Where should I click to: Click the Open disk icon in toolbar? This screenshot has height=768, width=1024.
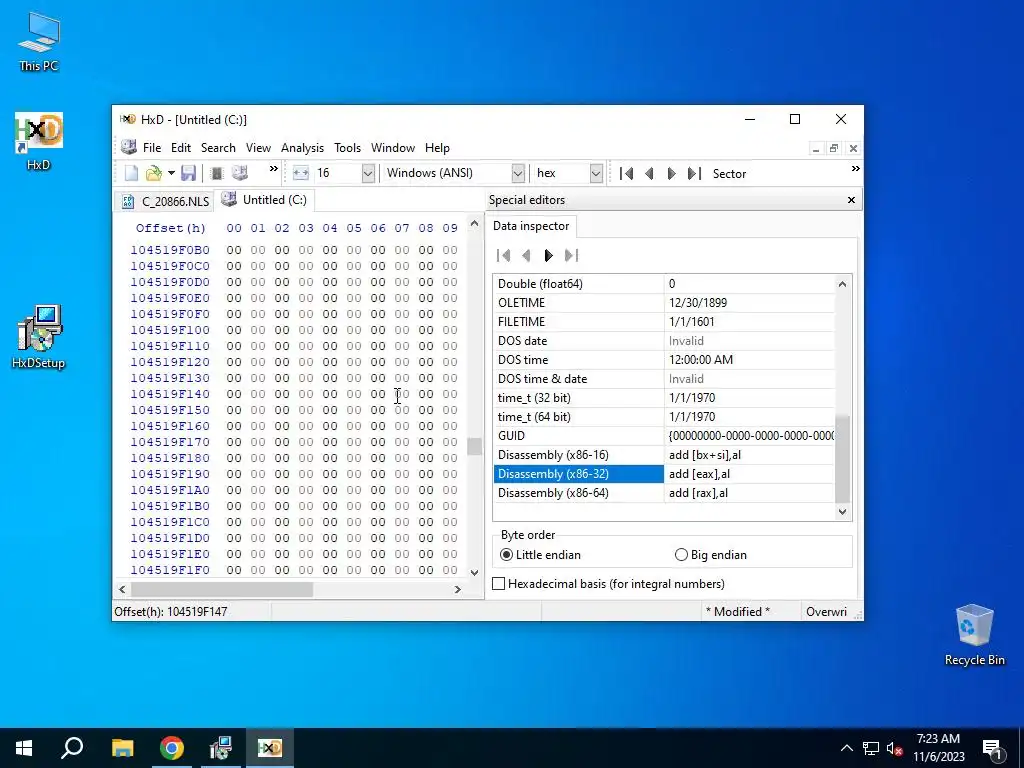point(240,173)
